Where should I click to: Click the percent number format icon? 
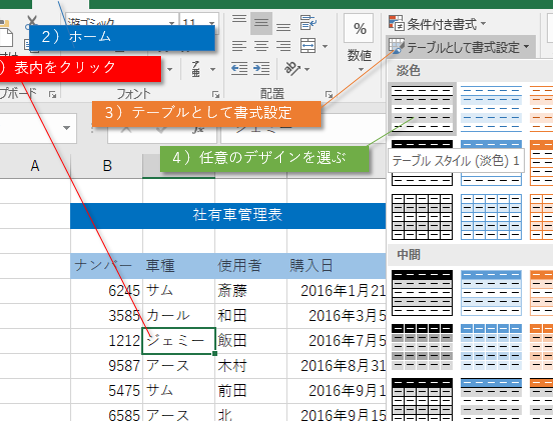(359, 29)
